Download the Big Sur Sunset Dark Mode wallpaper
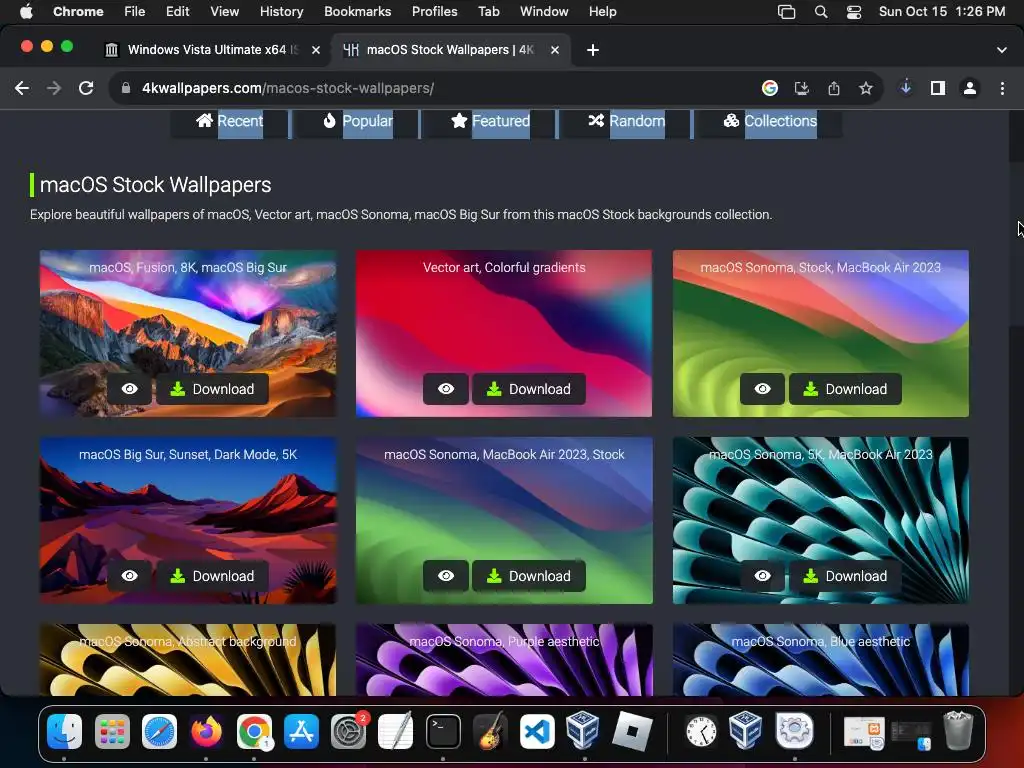This screenshot has height=768, width=1024. (x=212, y=576)
